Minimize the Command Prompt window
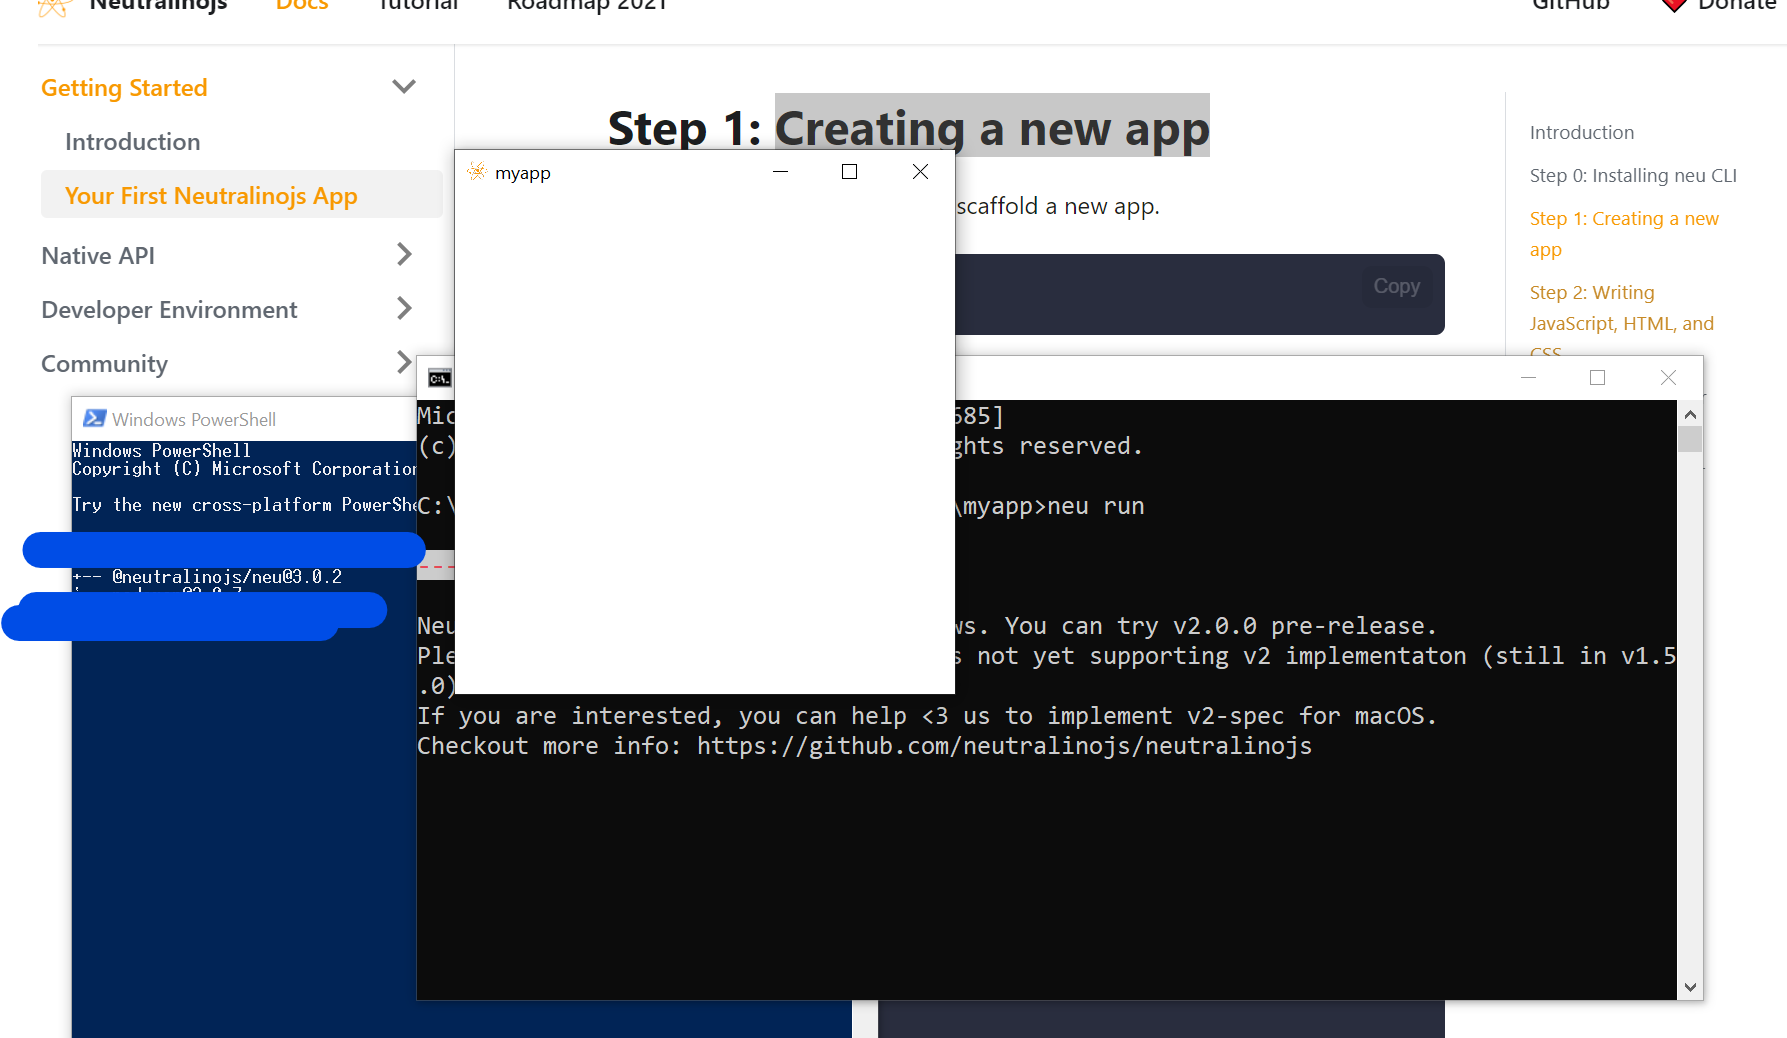This screenshot has height=1038, width=1787. pyautogui.click(x=1528, y=378)
